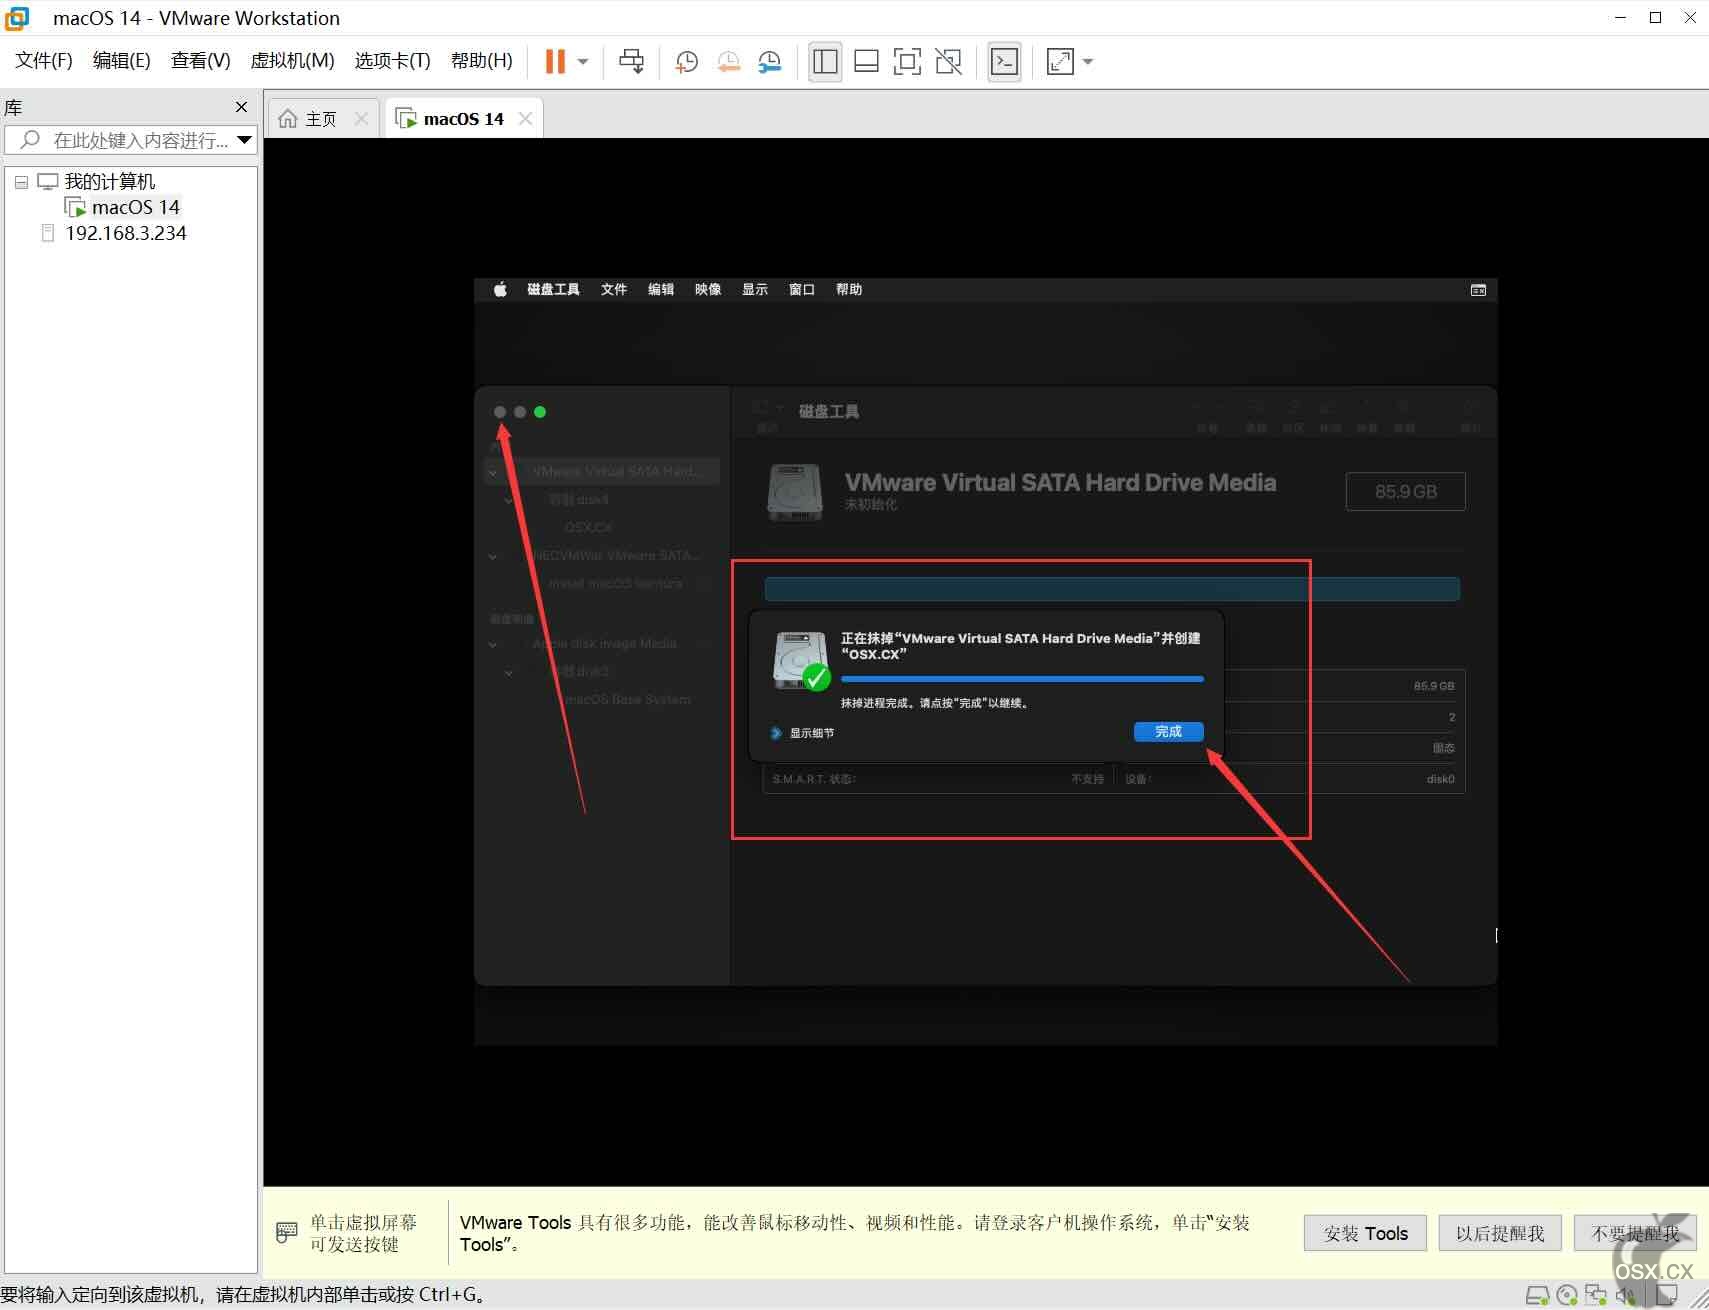Open the 虚拟机(M) menu
The width and height of the screenshot is (1709, 1310).
pyautogui.click(x=292, y=61)
